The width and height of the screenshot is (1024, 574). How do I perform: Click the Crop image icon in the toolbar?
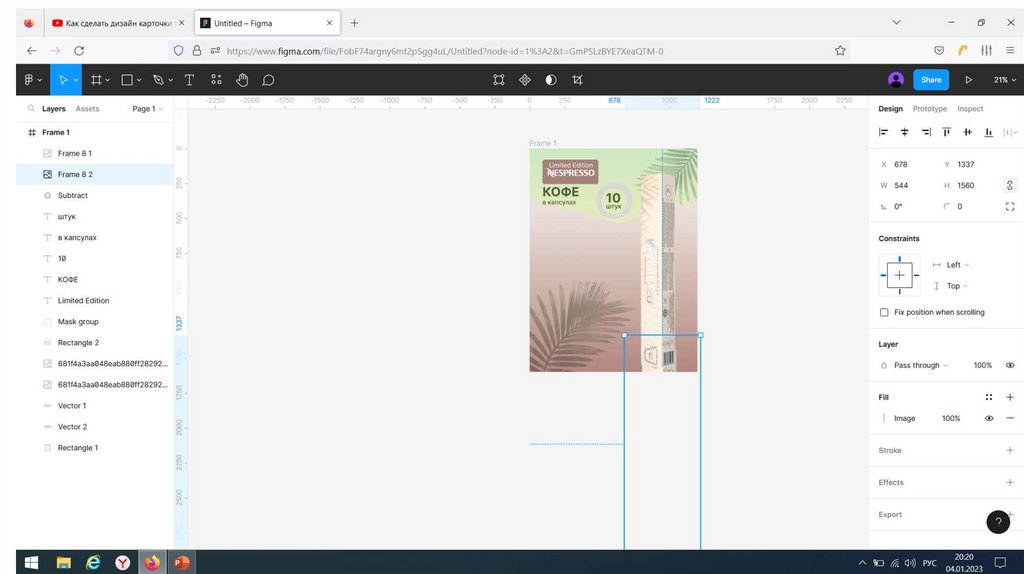tap(577, 80)
